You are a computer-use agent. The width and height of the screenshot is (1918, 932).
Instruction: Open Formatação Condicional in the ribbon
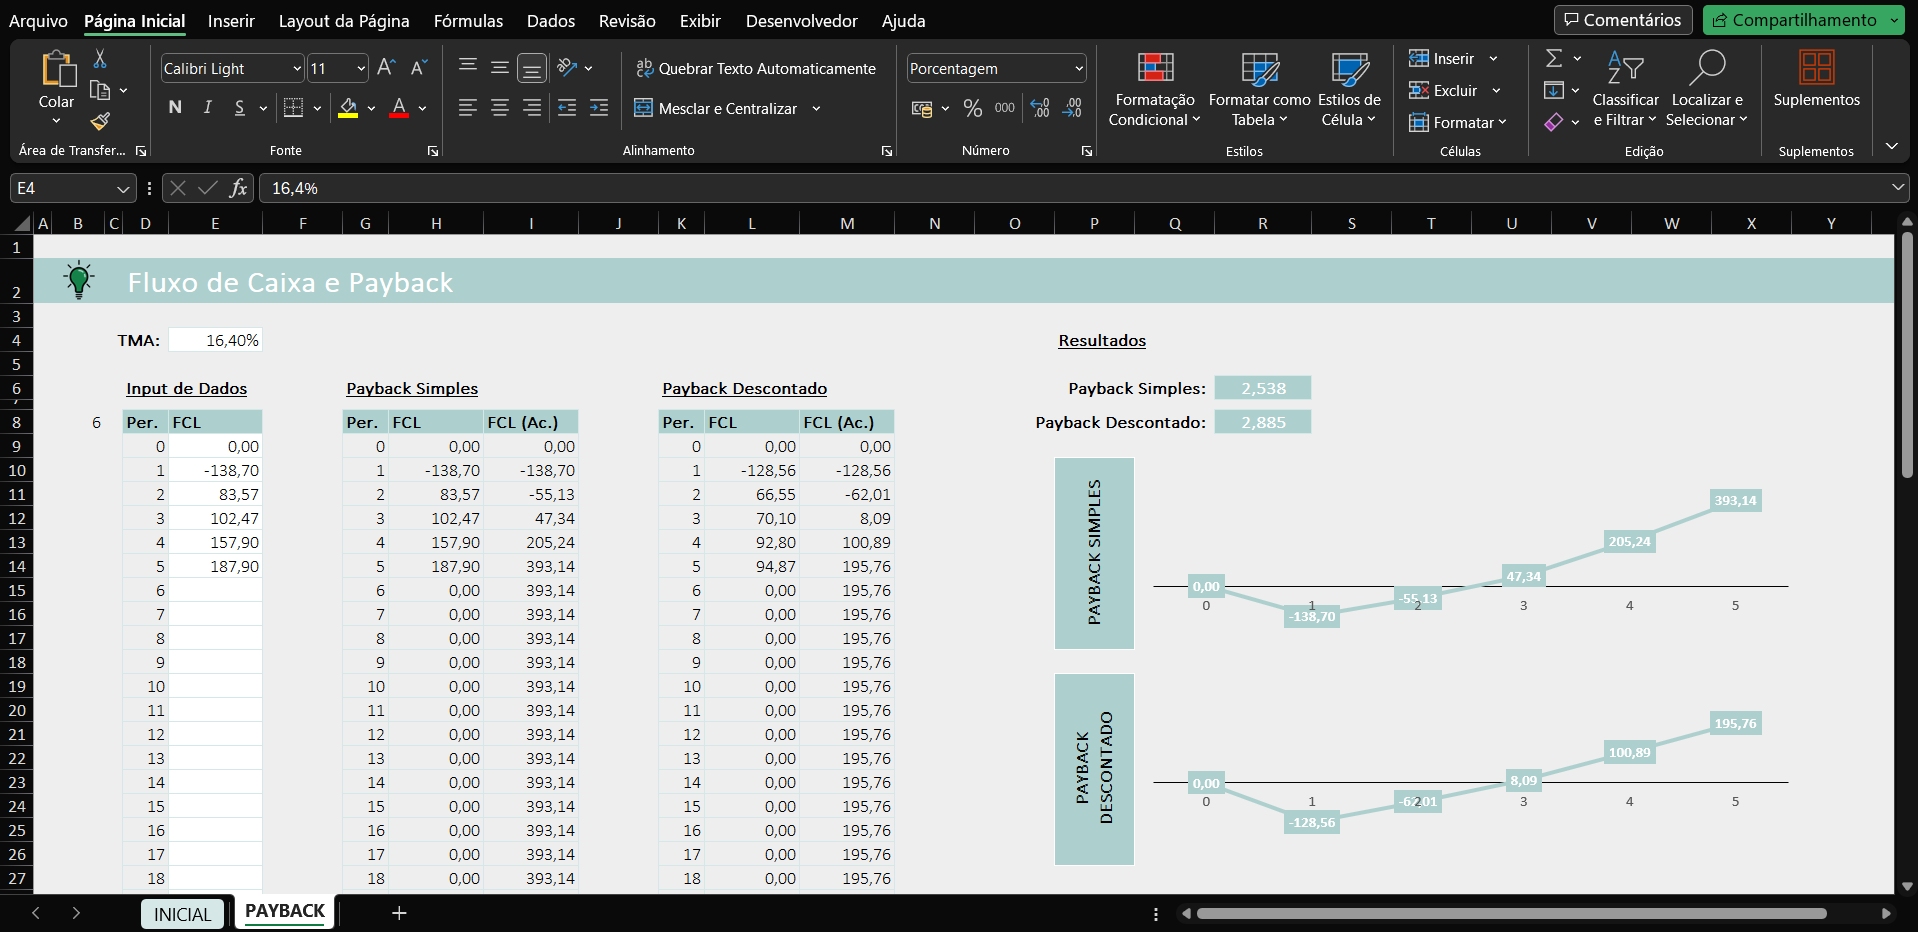click(x=1154, y=90)
